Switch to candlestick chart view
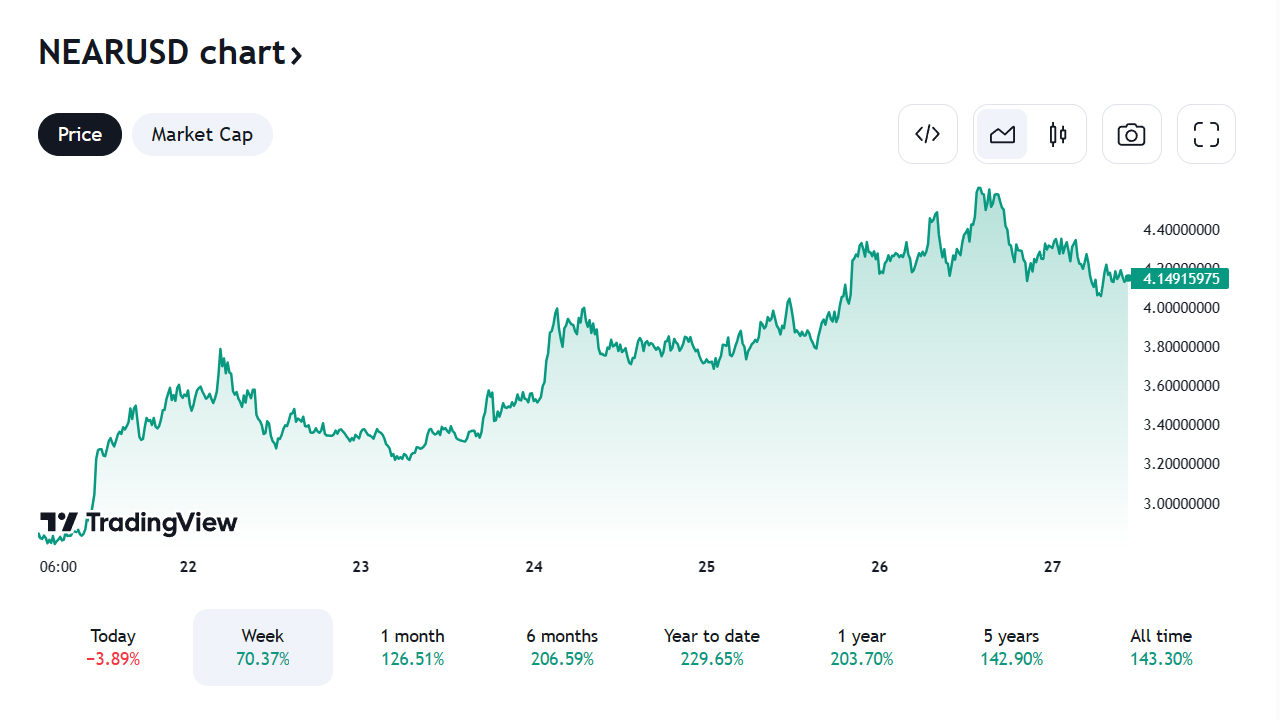Screen dimensions: 1280x720 coord(1058,134)
